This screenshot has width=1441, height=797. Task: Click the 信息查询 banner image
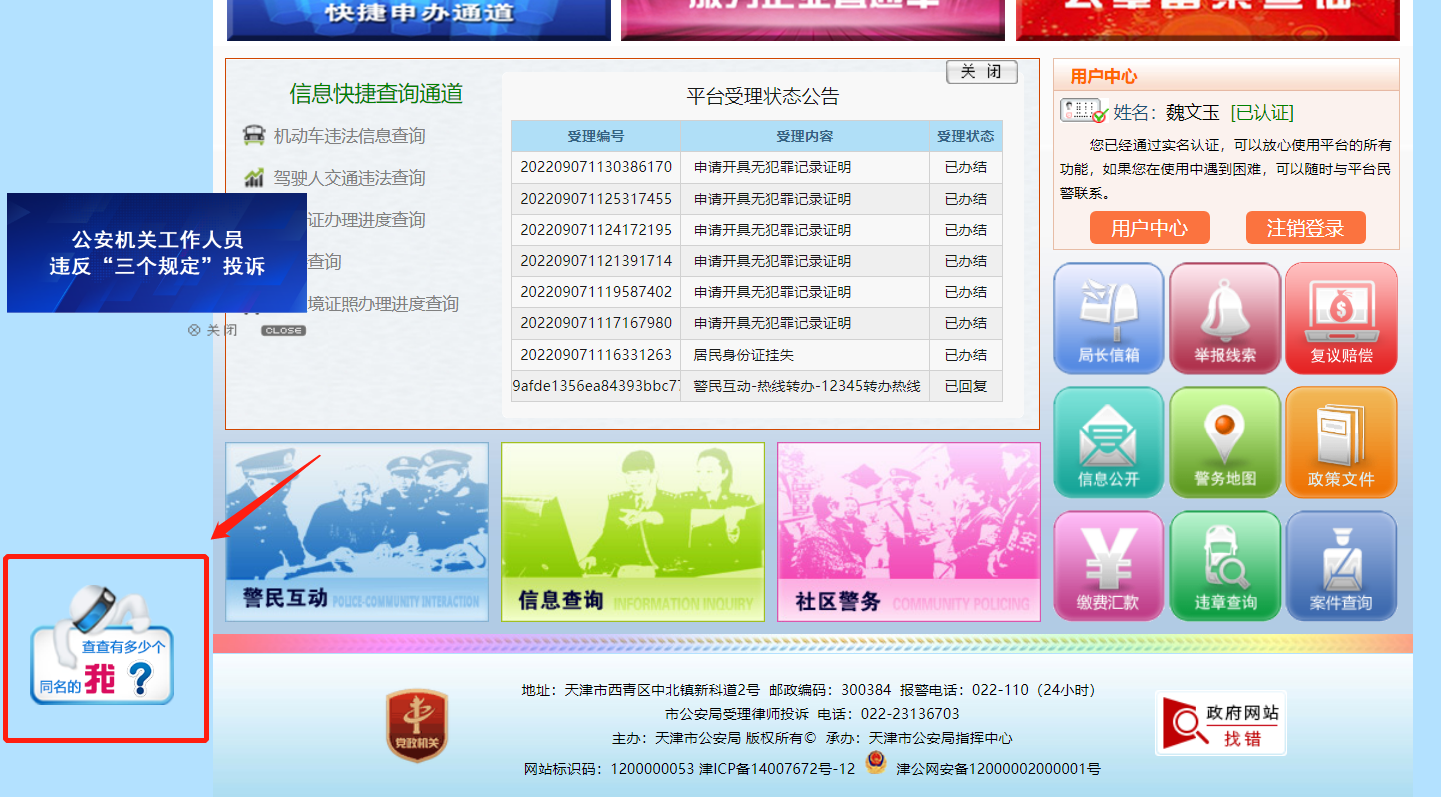coord(632,532)
